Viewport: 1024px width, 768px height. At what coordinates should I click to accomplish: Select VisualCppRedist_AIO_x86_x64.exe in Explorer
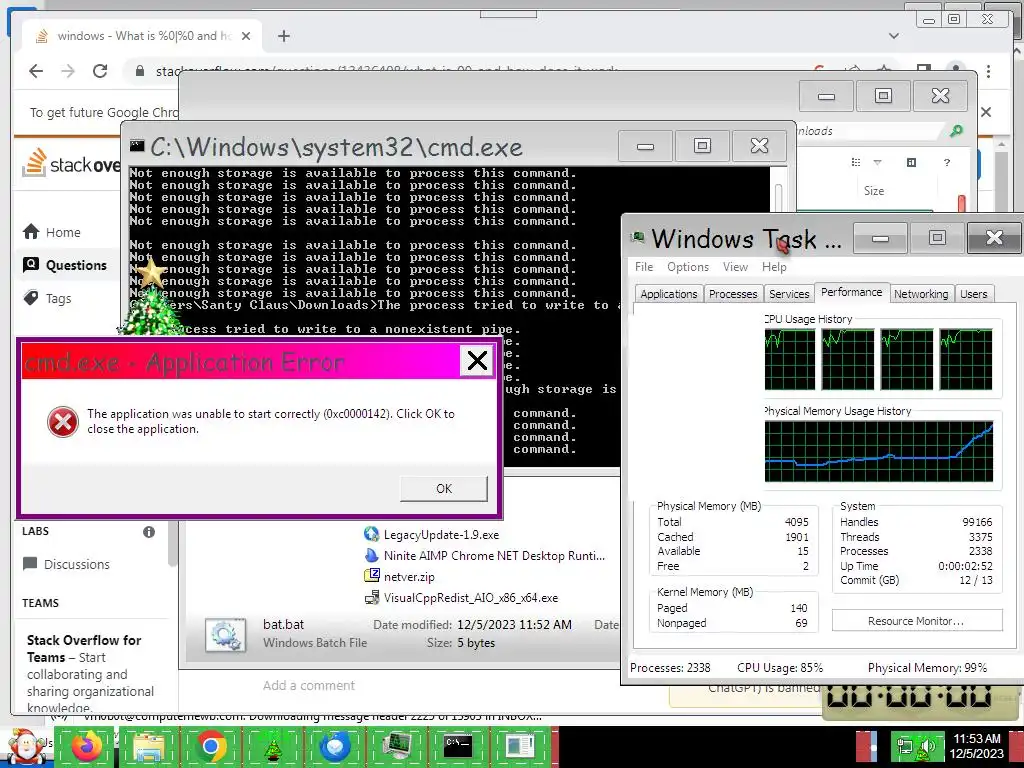[461, 598]
